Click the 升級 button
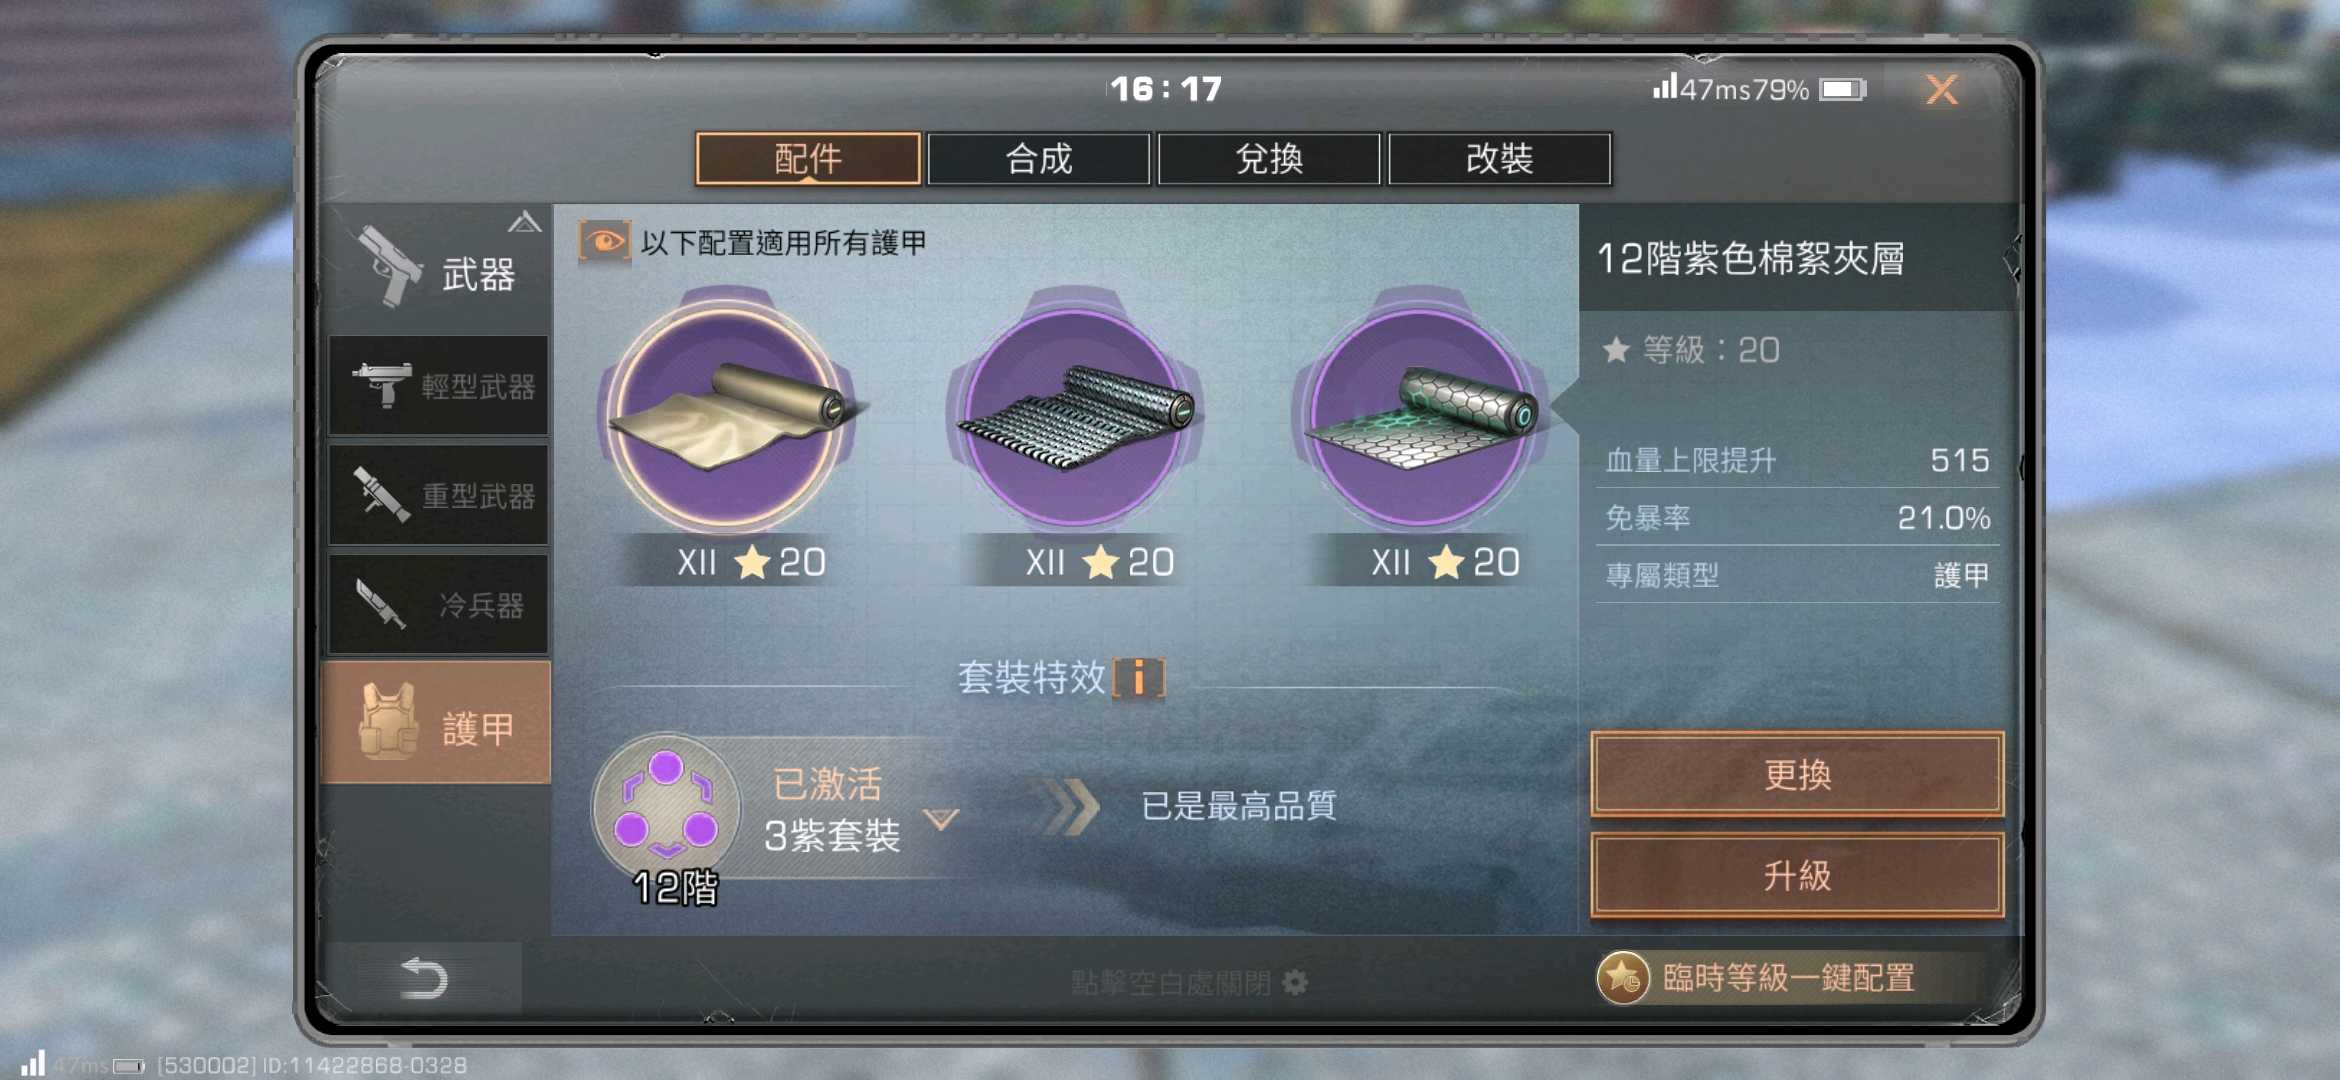The height and width of the screenshot is (1080, 2340). [x=1797, y=876]
